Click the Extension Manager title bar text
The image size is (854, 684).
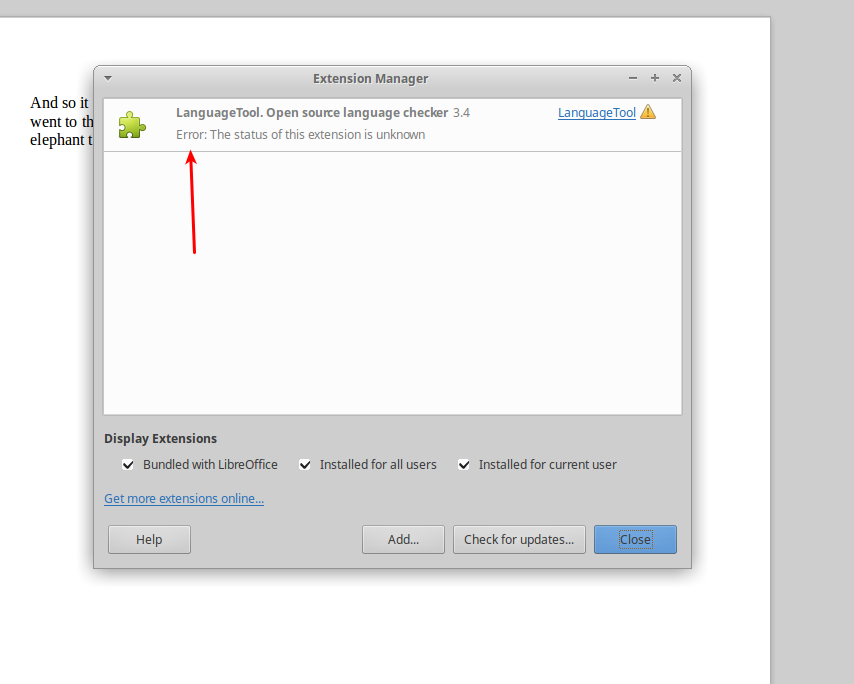tap(370, 78)
